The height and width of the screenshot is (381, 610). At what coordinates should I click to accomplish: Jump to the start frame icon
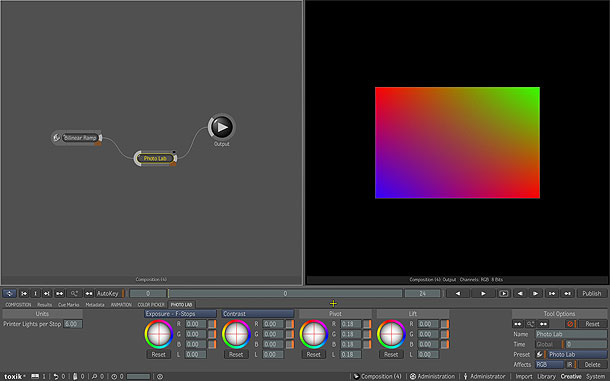552,293
